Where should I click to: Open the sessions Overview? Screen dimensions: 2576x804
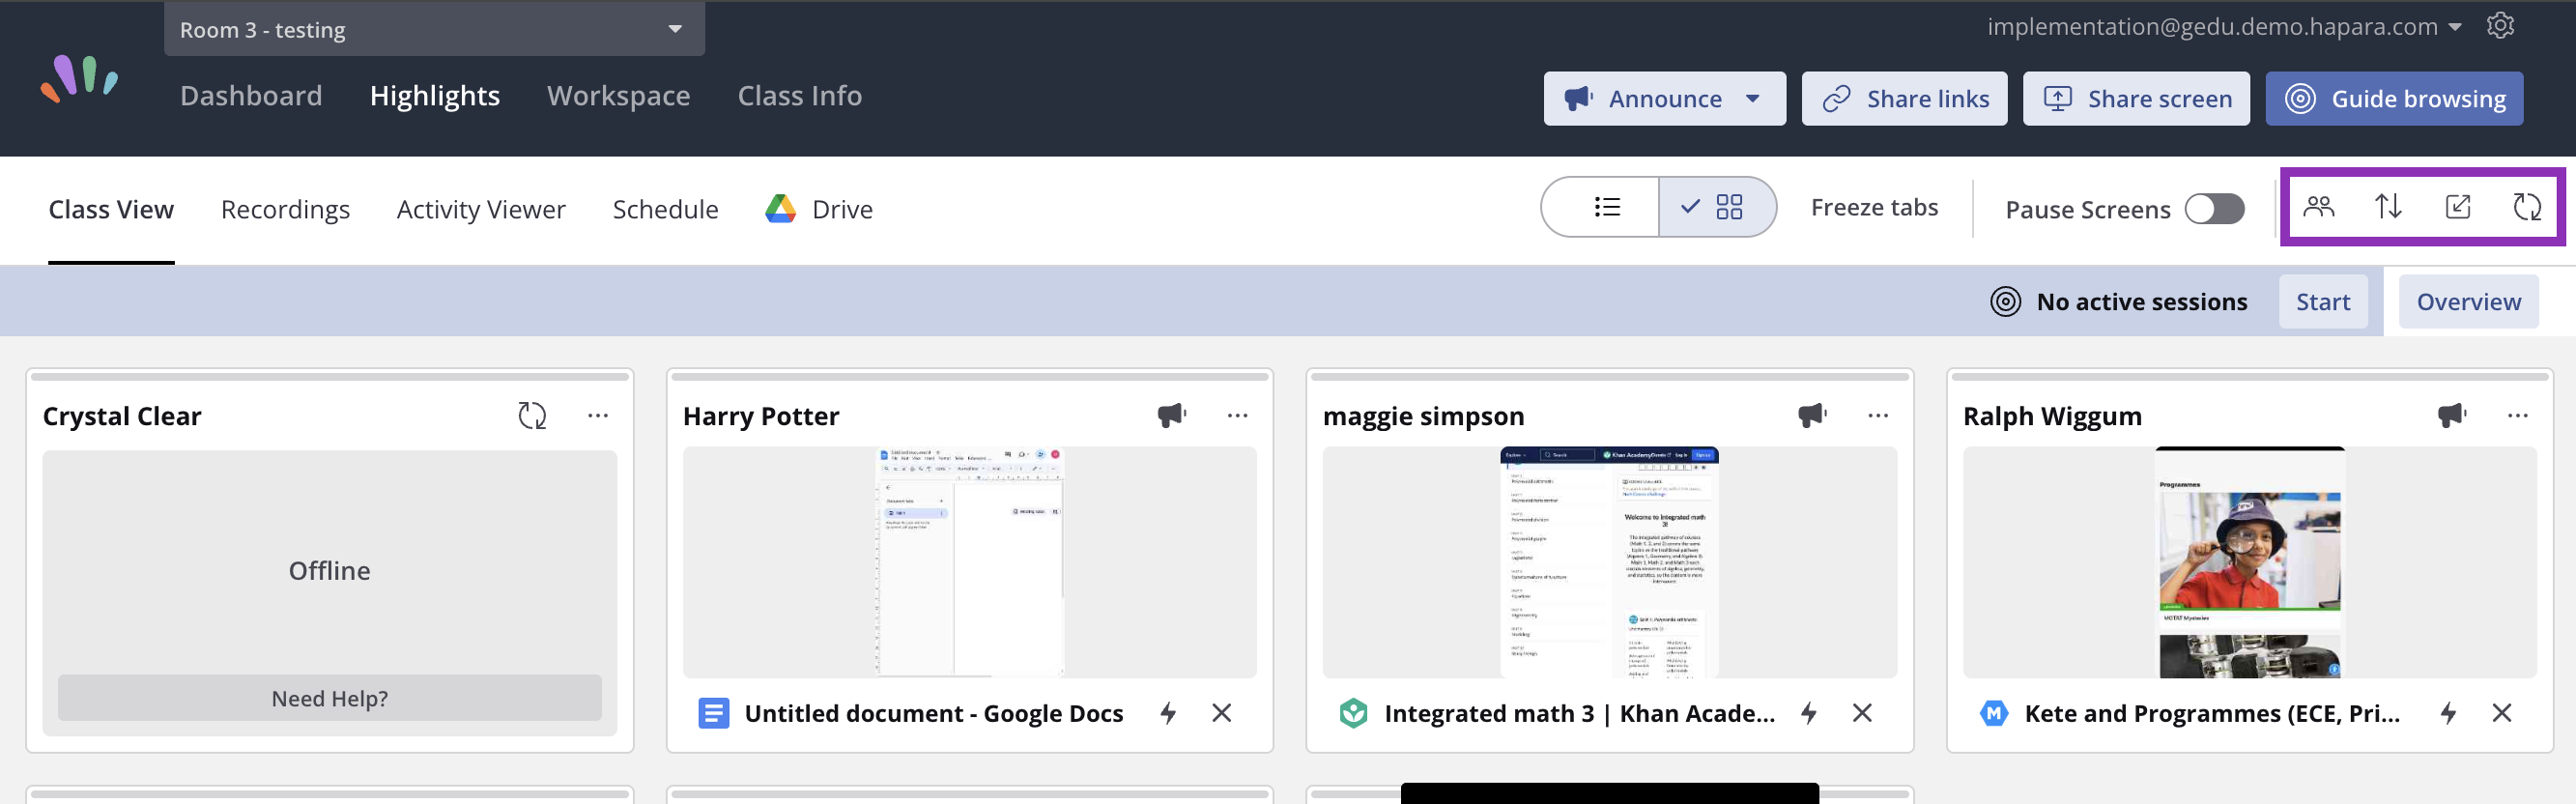coord(2468,301)
